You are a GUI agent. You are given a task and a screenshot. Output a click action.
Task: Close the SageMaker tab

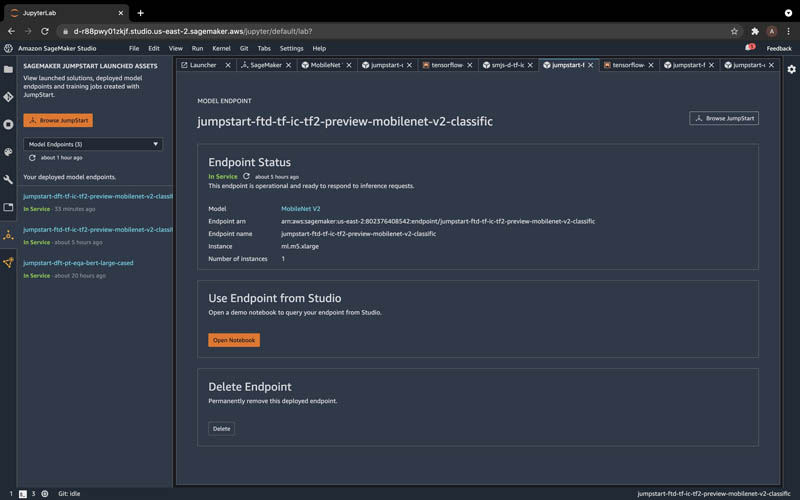click(289, 65)
